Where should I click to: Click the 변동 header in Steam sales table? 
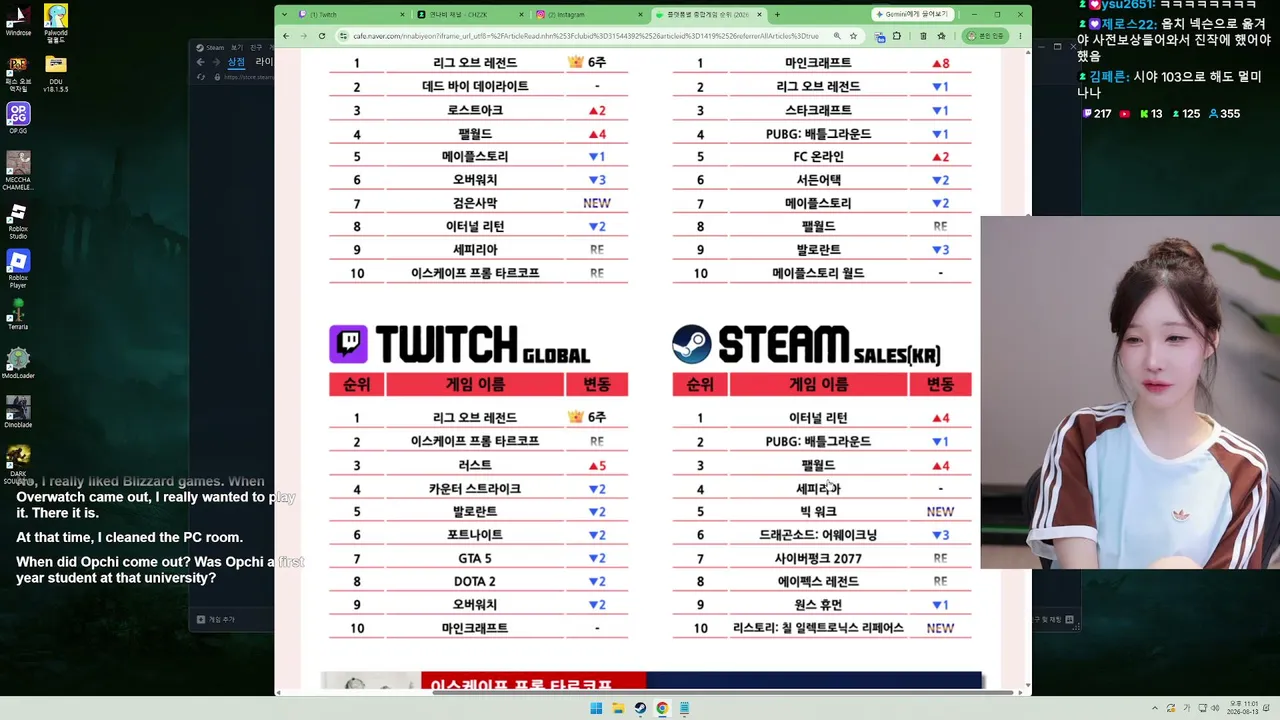[940, 384]
